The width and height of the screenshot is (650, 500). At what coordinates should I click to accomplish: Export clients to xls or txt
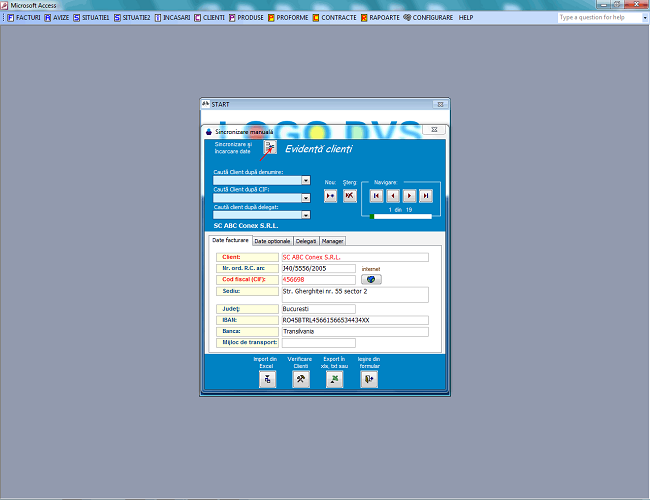coord(335,379)
